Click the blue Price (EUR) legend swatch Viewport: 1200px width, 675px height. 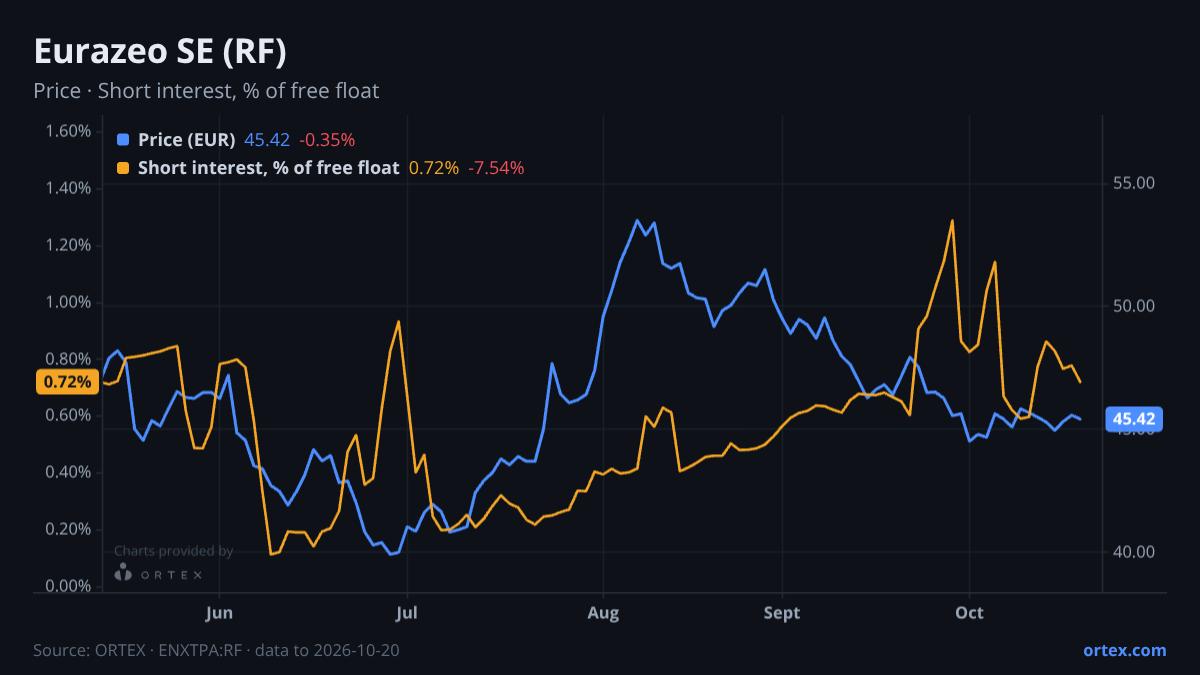click(x=123, y=140)
